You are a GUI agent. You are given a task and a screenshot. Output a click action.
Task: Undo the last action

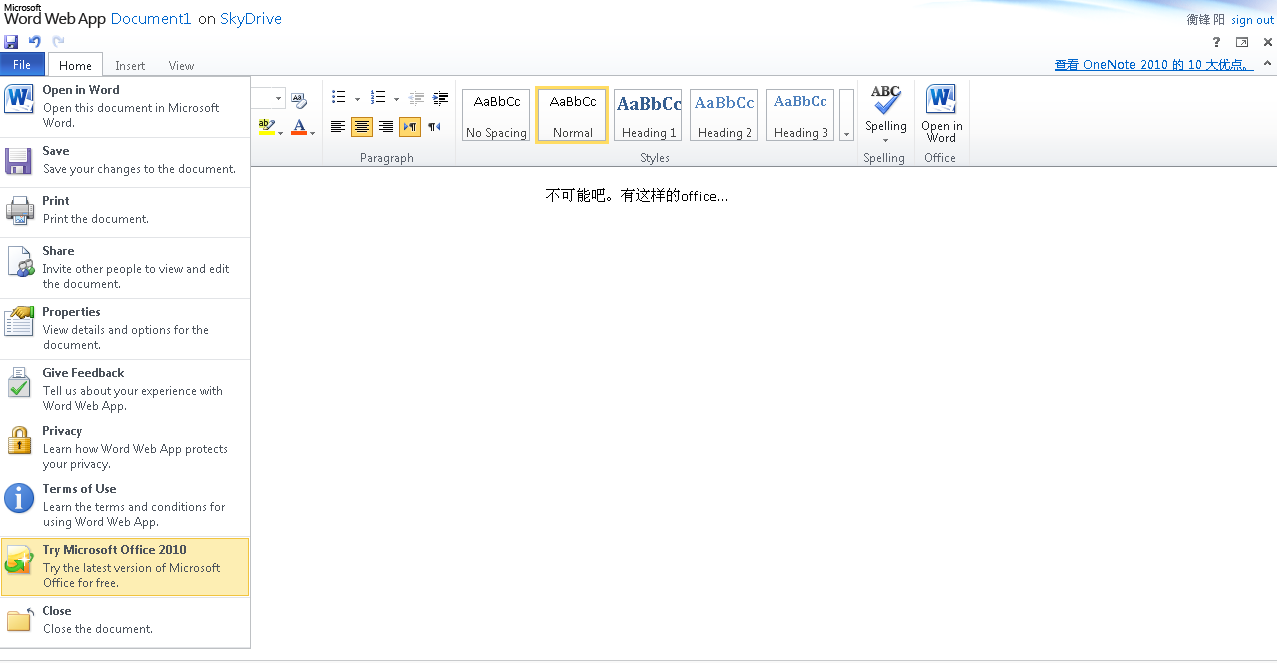(35, 42)
